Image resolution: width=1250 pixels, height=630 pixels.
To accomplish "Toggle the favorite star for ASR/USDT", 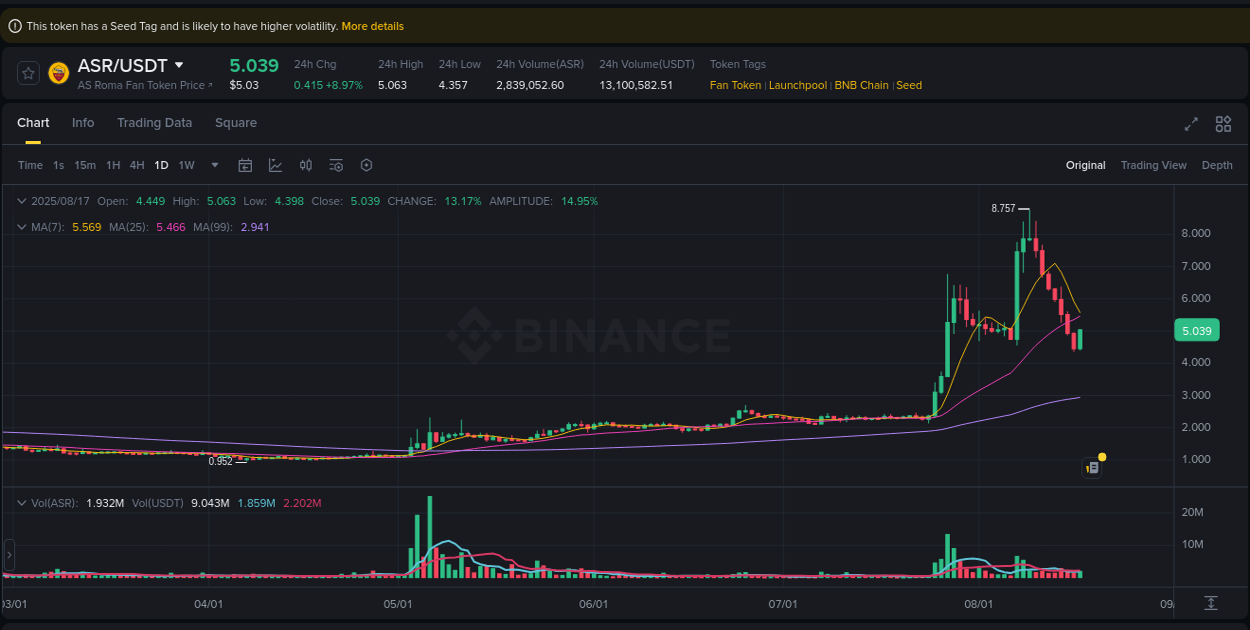I will tap(28, 73).
